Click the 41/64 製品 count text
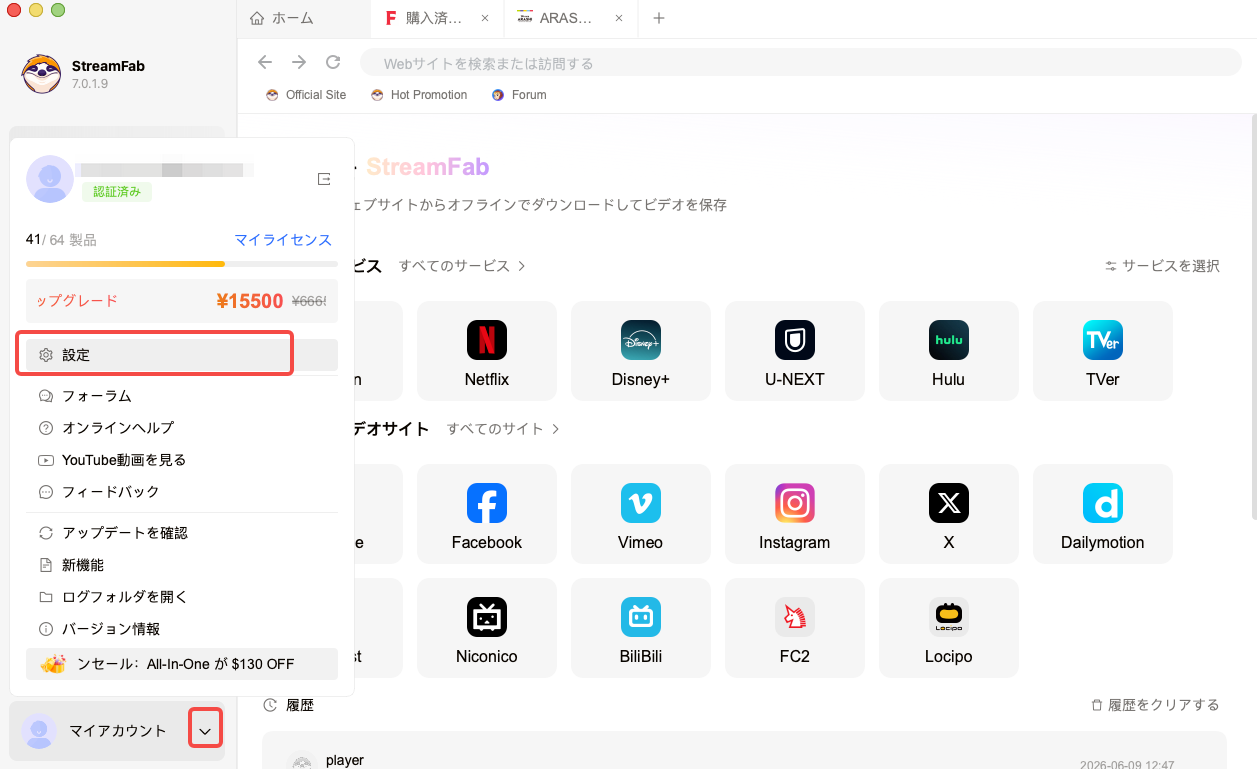 coord(61,240)
